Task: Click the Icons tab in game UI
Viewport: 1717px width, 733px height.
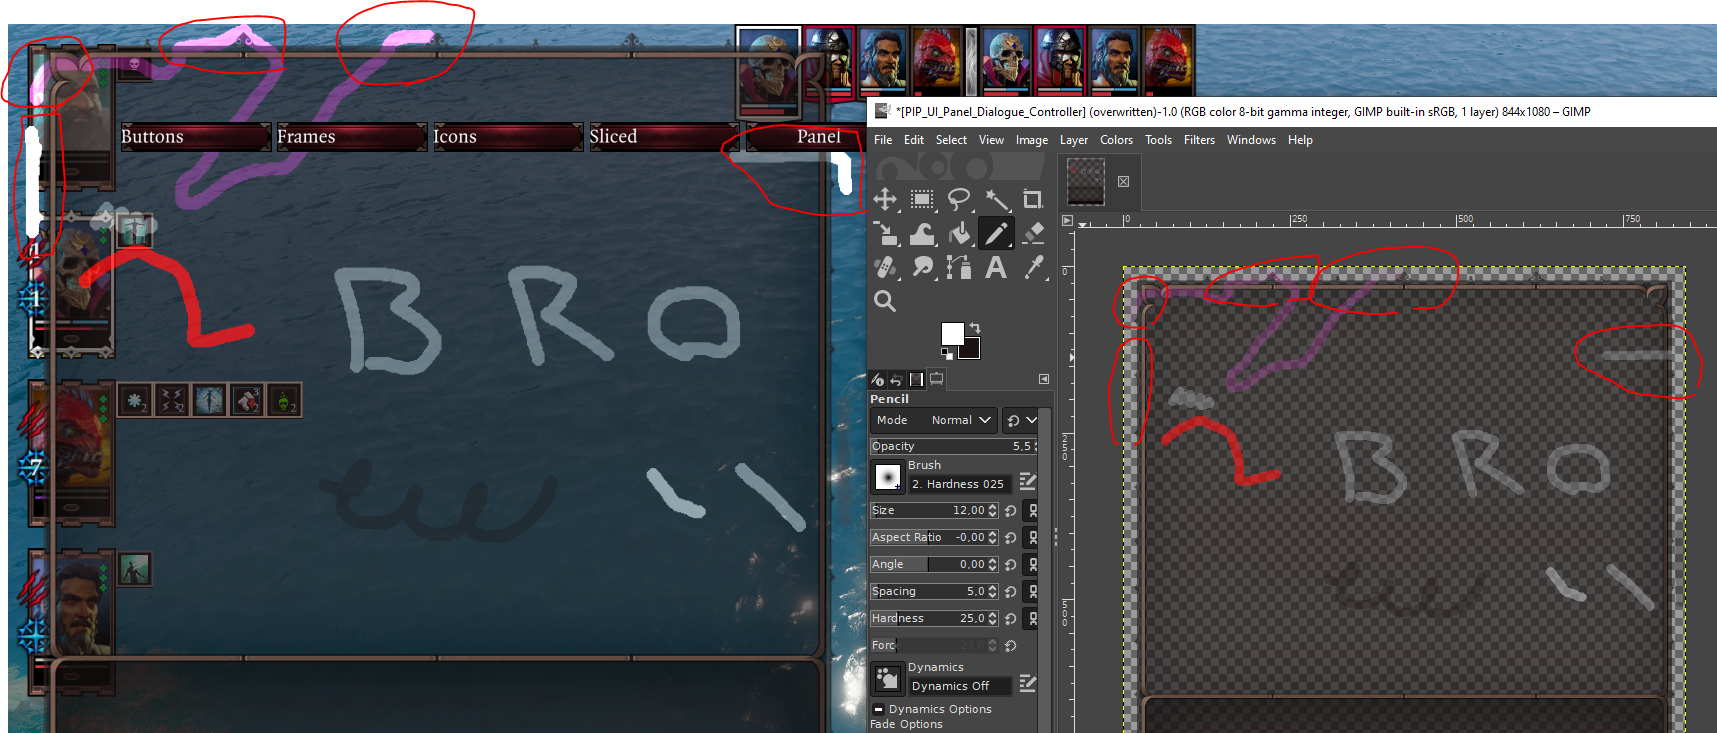Action: tap(507, 137)
